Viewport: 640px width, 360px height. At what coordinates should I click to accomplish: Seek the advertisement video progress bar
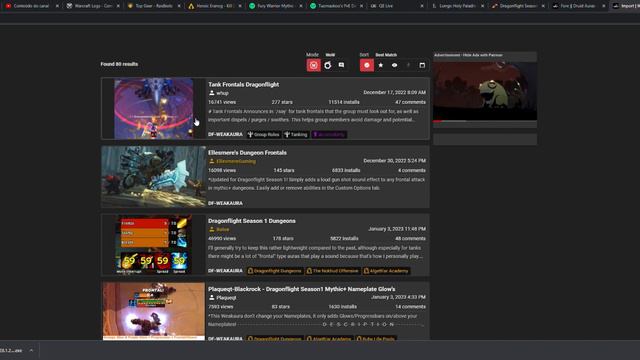(x=485, y=121)
